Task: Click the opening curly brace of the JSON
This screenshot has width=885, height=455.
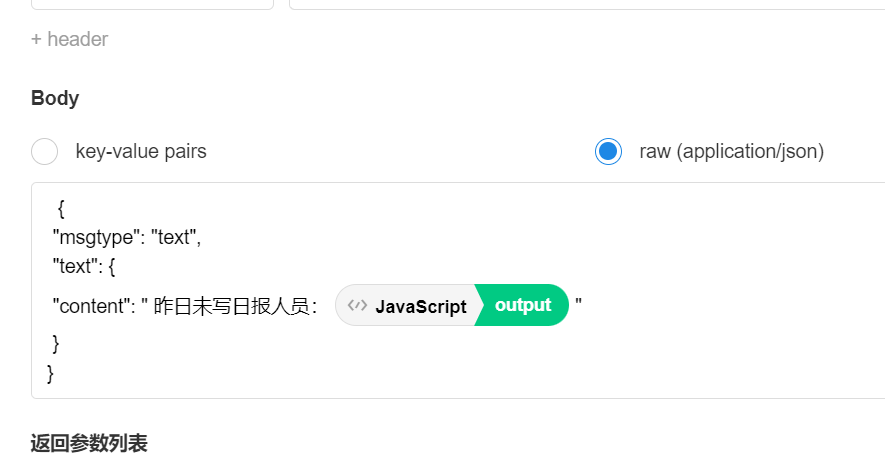Action: [61, 209]
